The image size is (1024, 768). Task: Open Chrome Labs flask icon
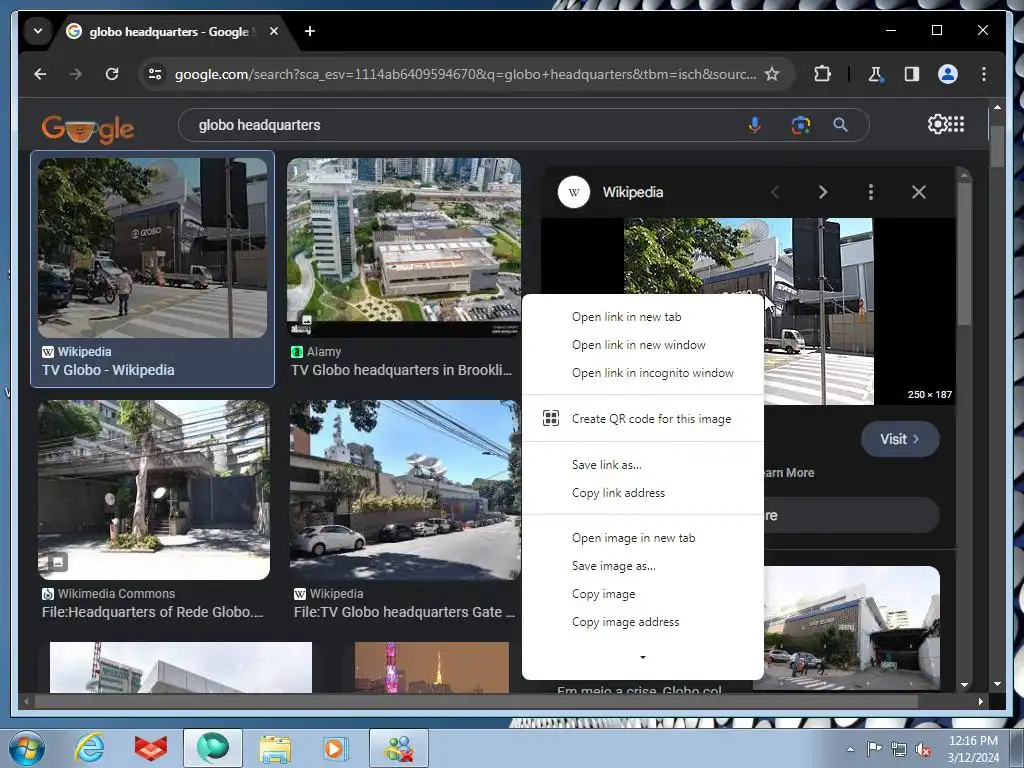coord(875,74)
